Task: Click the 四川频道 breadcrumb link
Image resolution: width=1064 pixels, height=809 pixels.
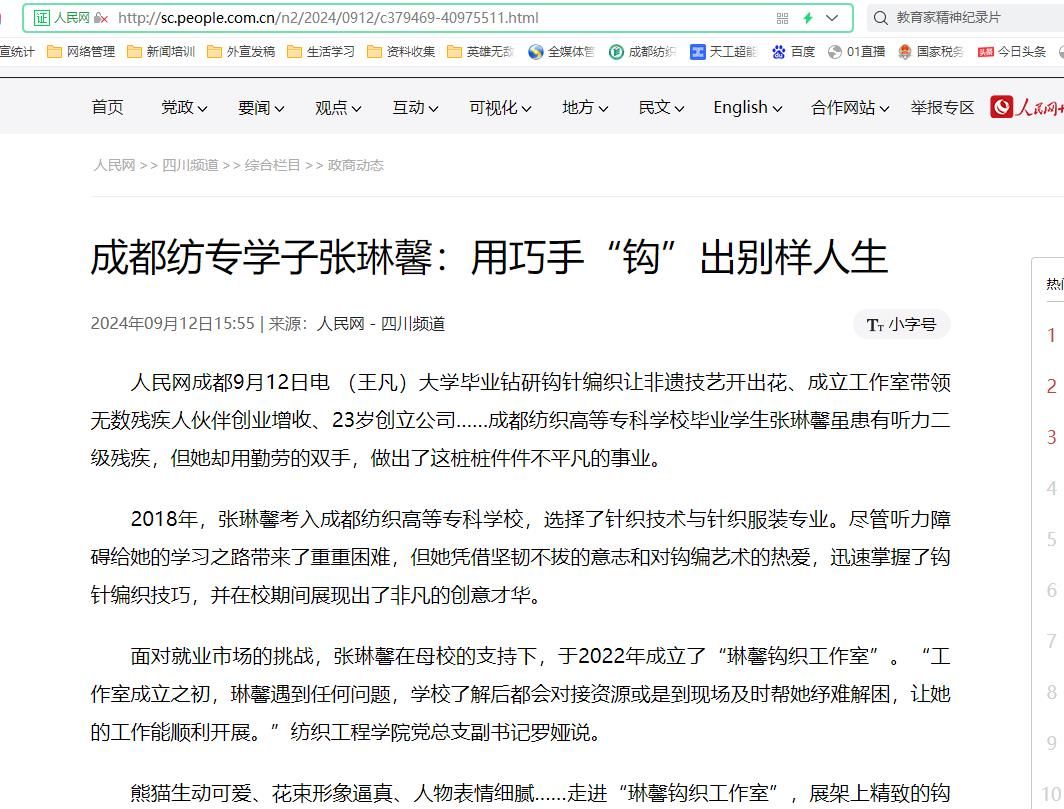Action: [x=190, y=165]
